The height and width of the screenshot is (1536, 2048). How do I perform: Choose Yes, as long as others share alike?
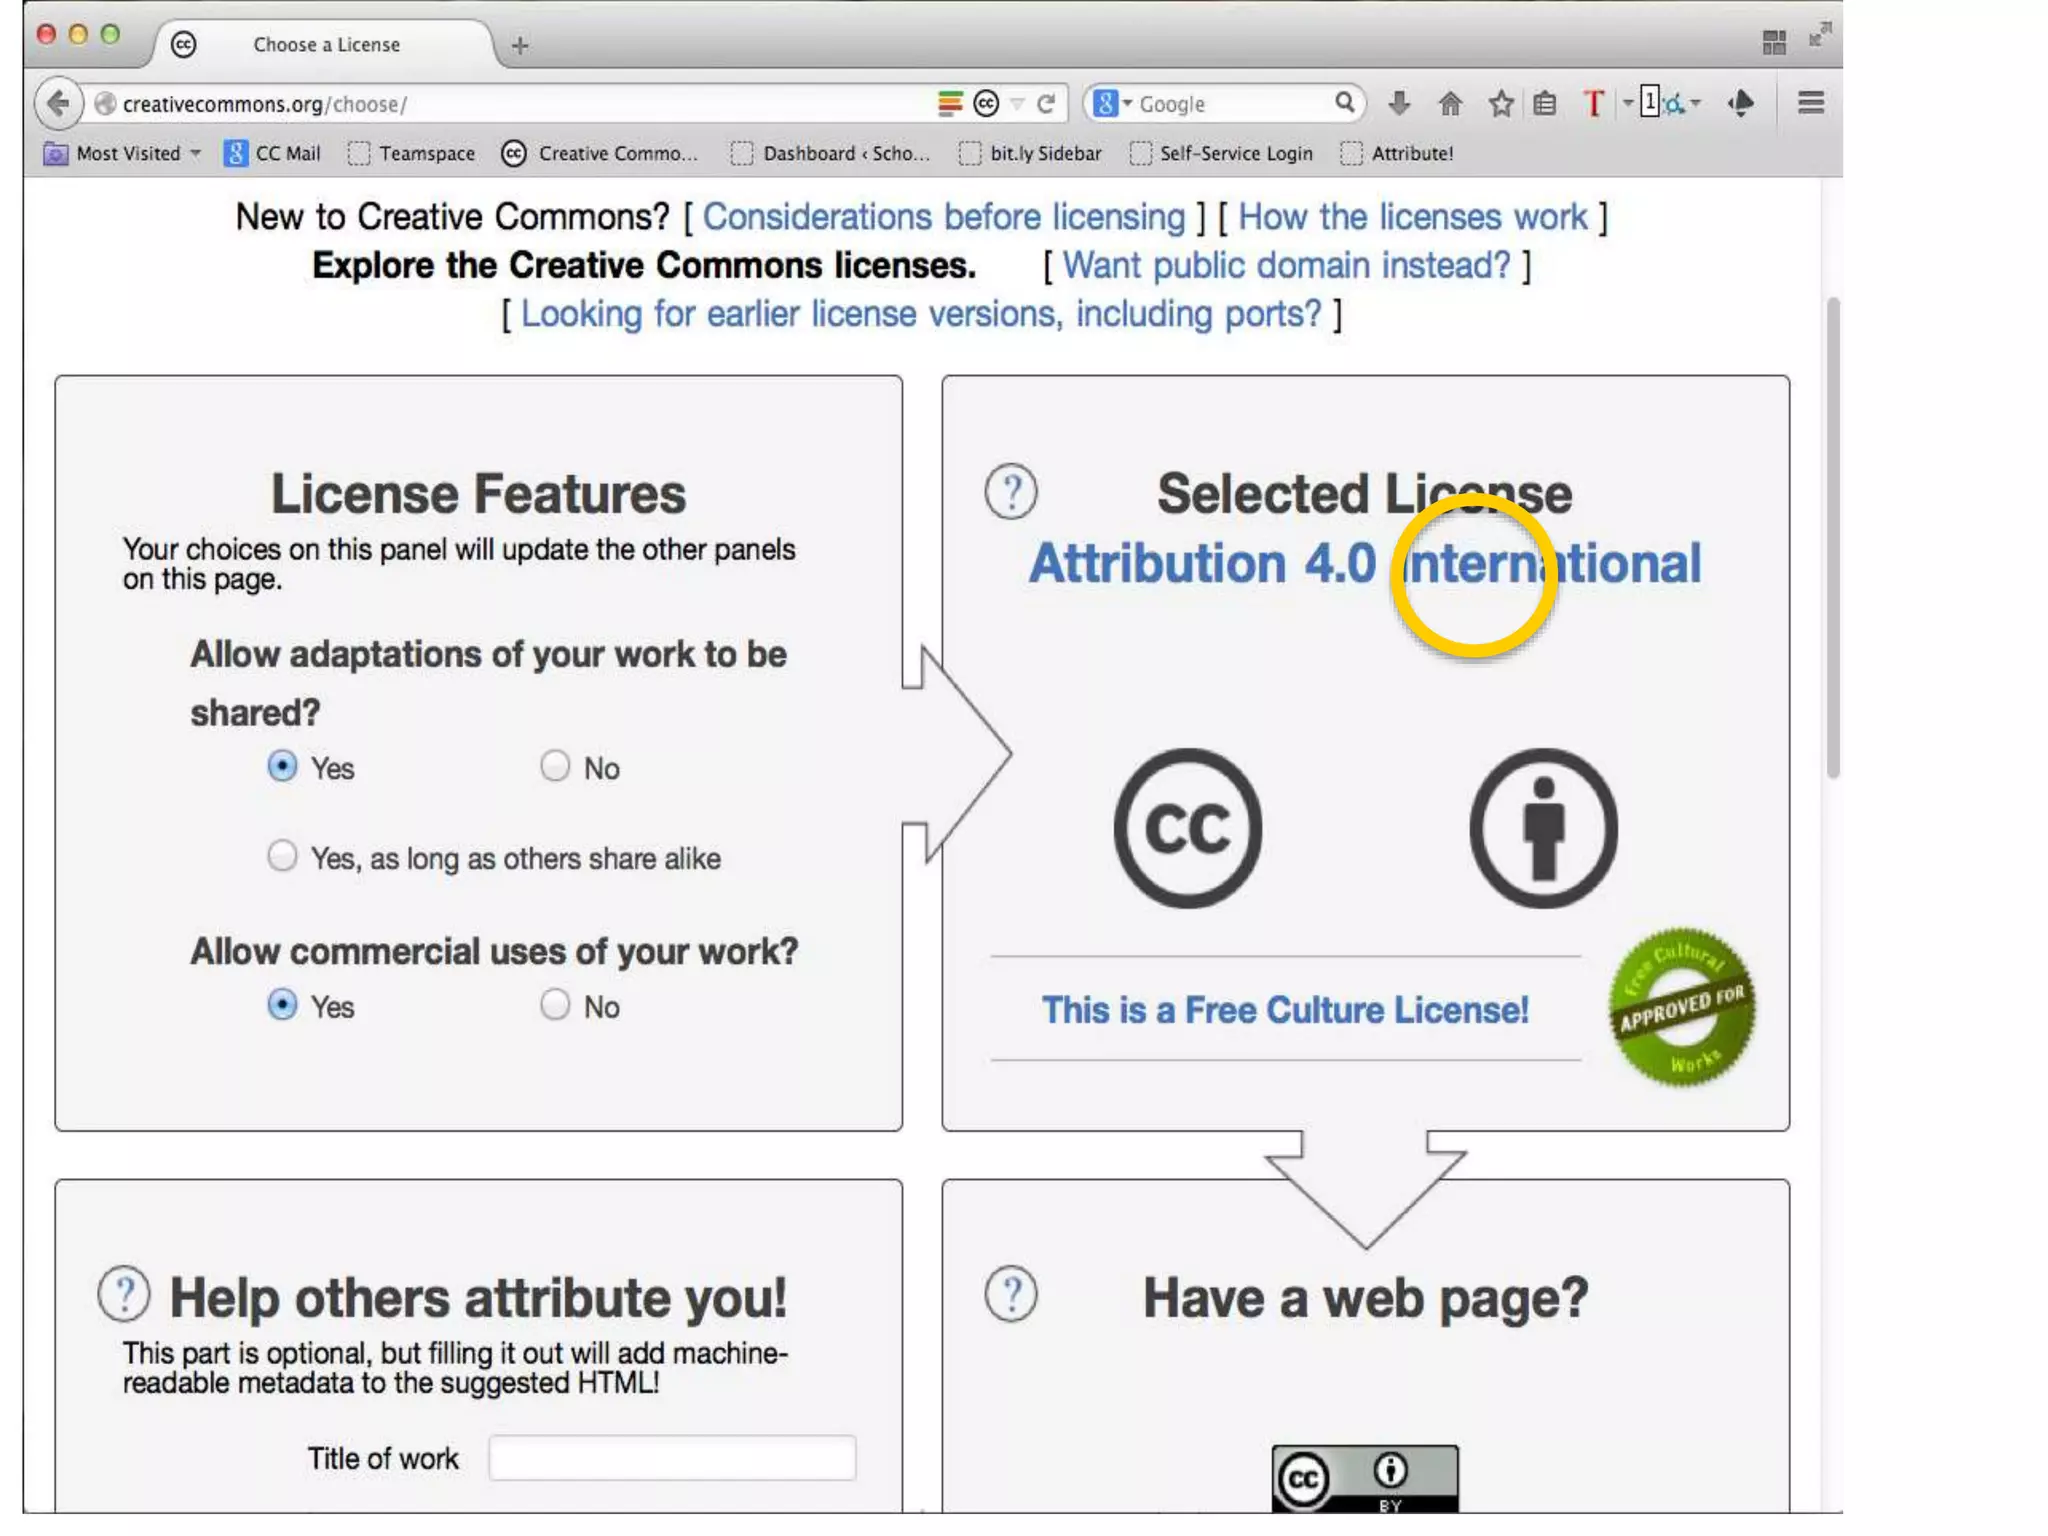pyautogui.click(x=282, y=857)
